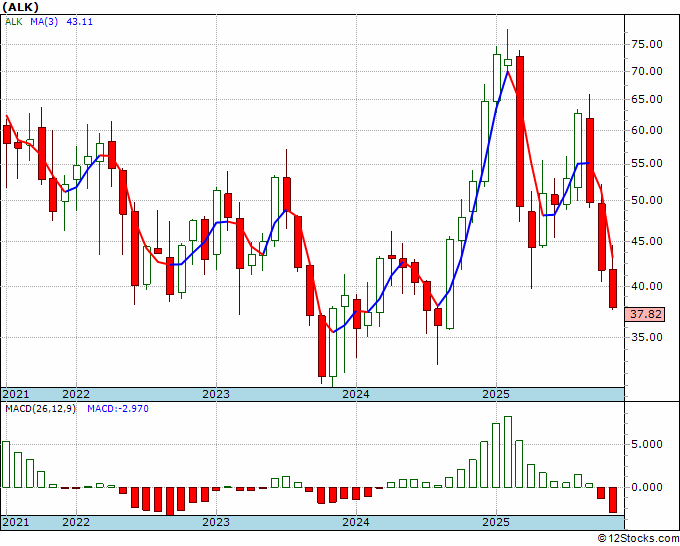Click the 2022 label on price chart axis

point(76,394)
